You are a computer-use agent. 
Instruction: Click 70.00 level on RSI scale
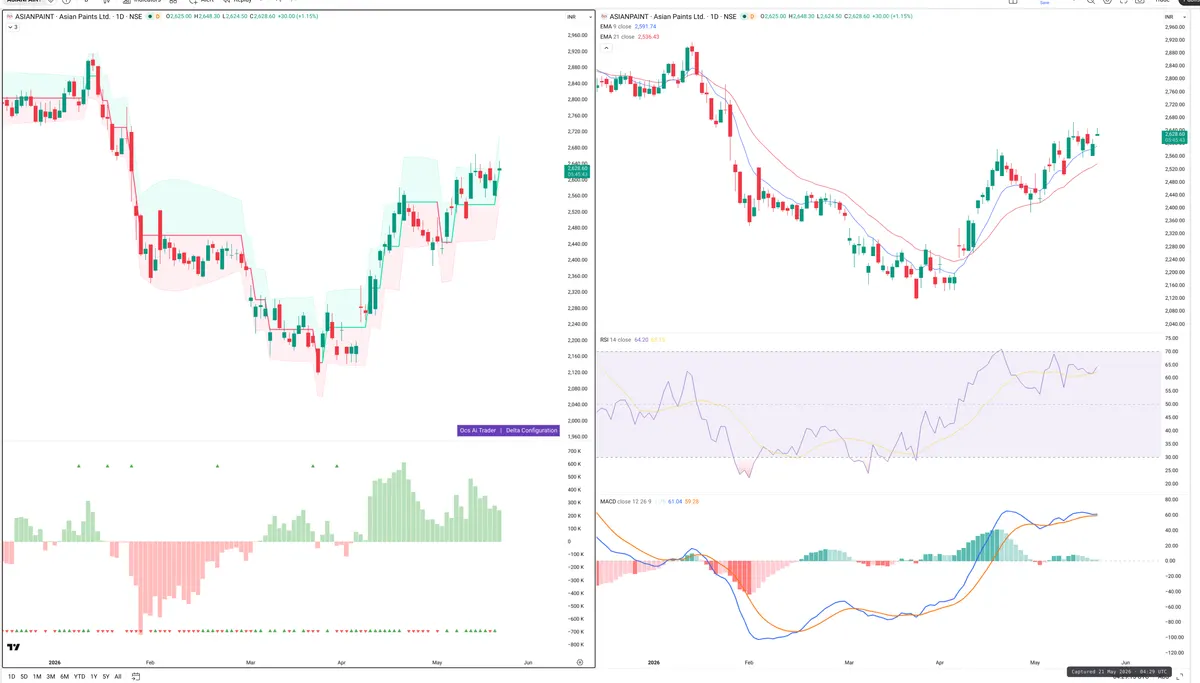[1171, 352]
